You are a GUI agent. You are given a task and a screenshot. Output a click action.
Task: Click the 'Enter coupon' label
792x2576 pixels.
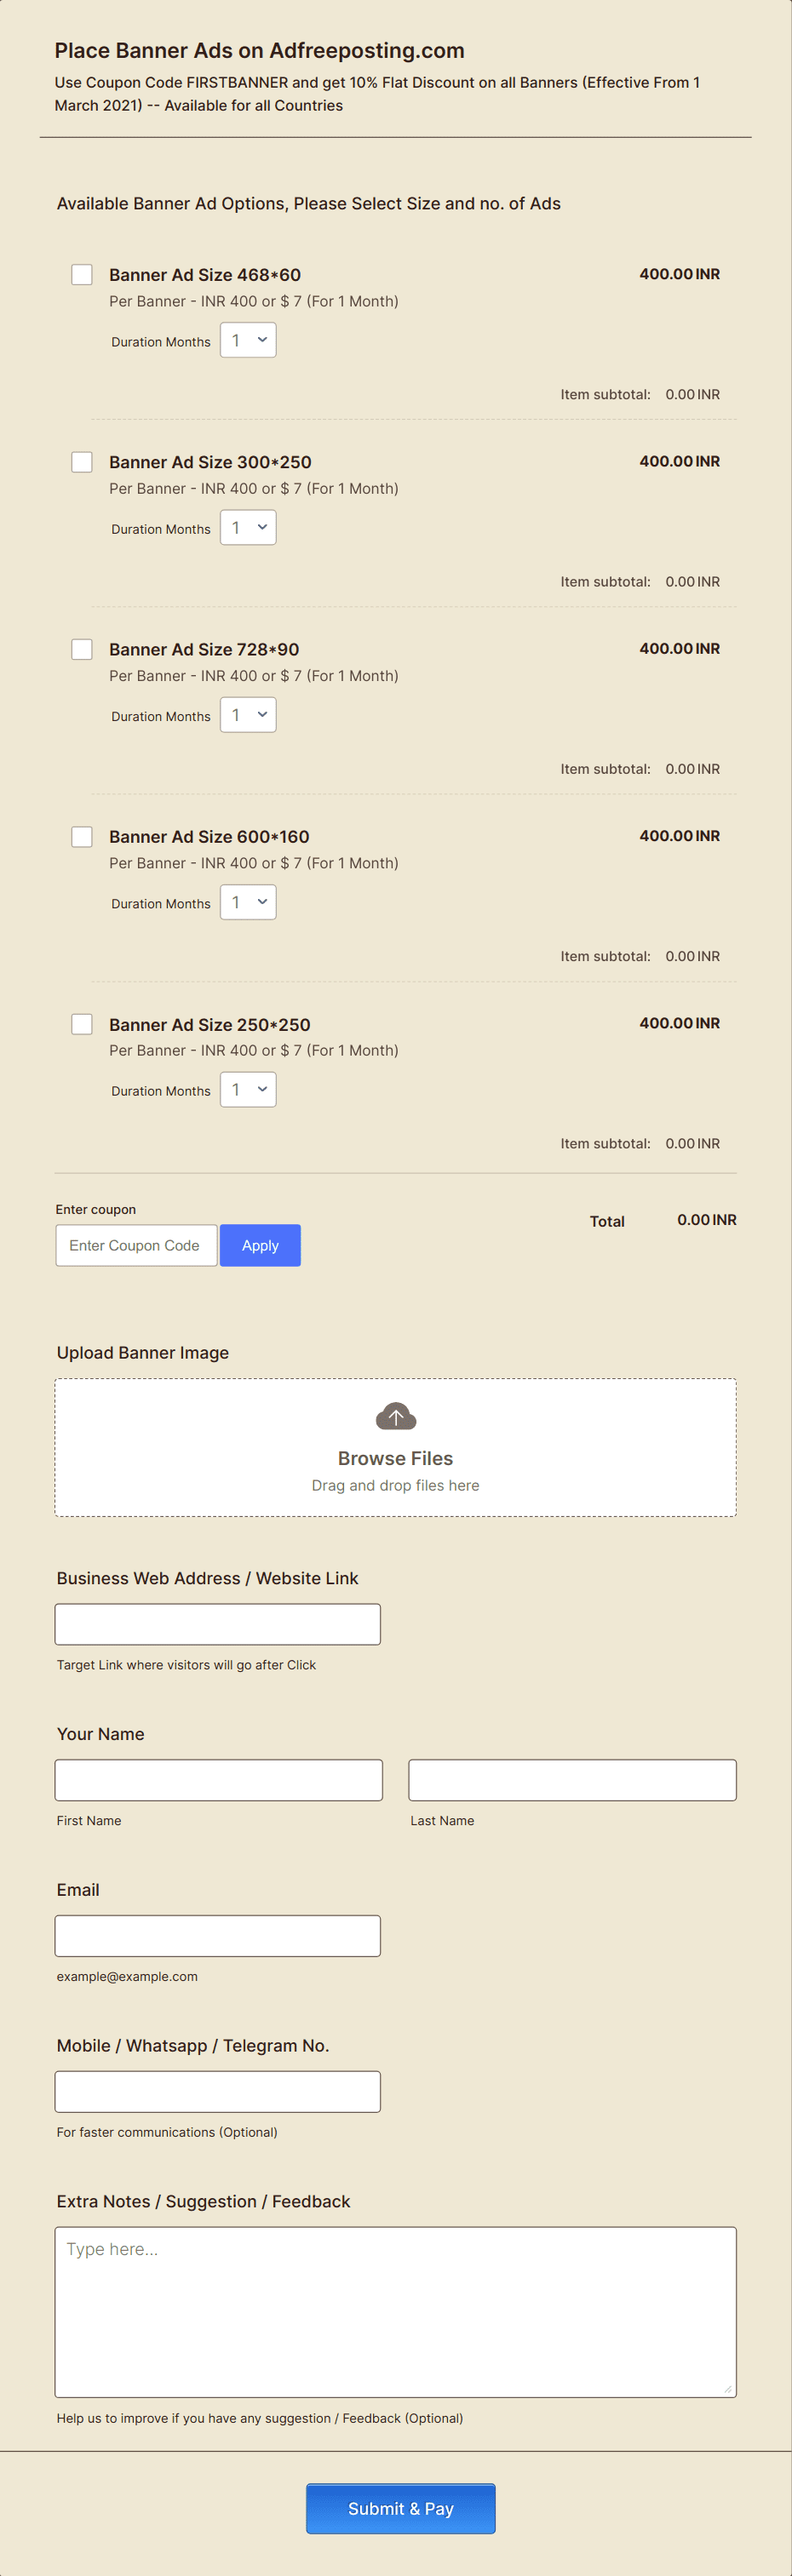point(96,1209)
